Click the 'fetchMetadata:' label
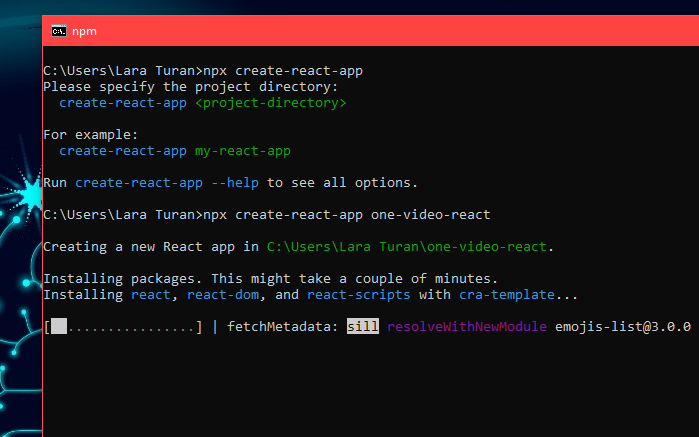This screenshot has height=437, width=699. pos(283,327)
